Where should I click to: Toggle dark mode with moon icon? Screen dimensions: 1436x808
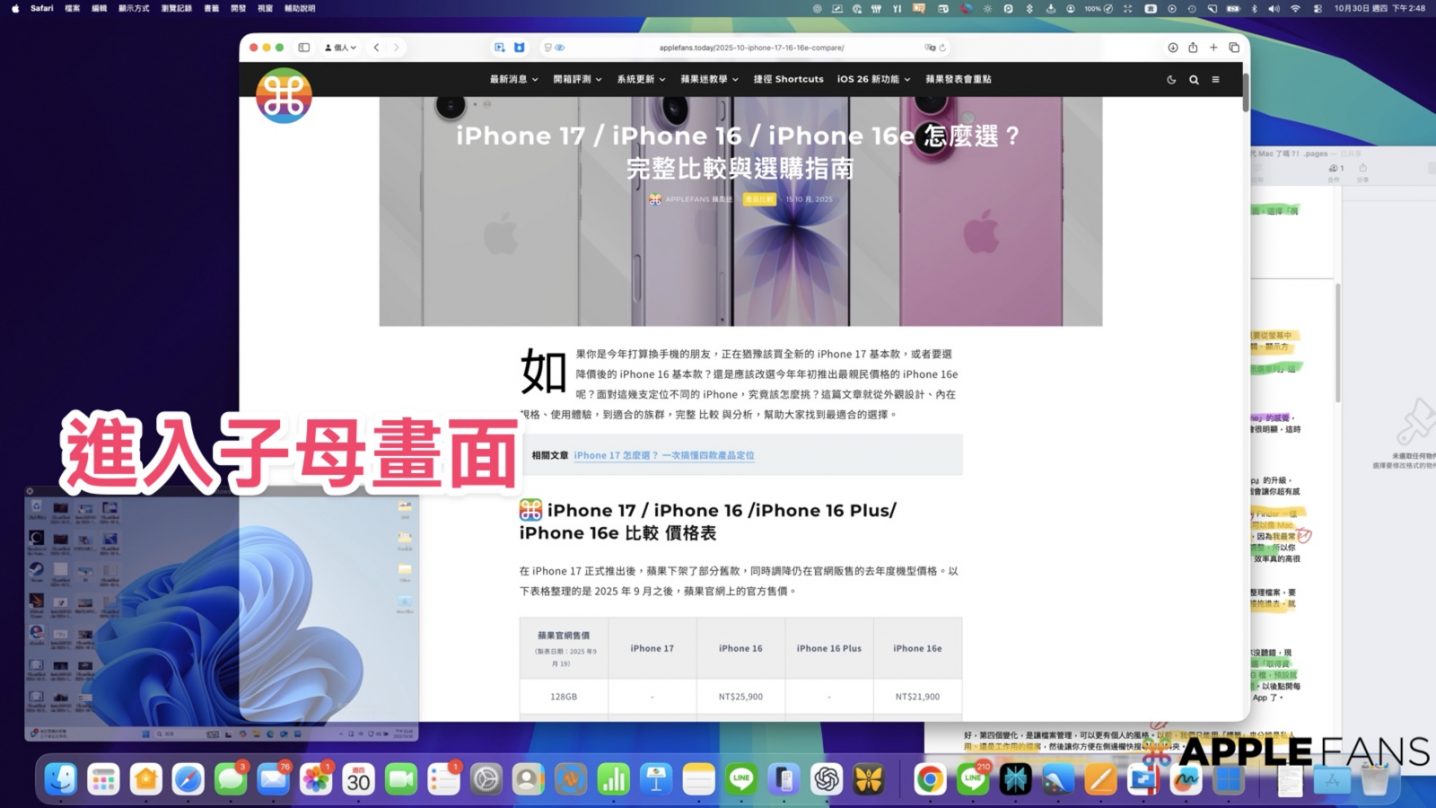point(1172,80)
